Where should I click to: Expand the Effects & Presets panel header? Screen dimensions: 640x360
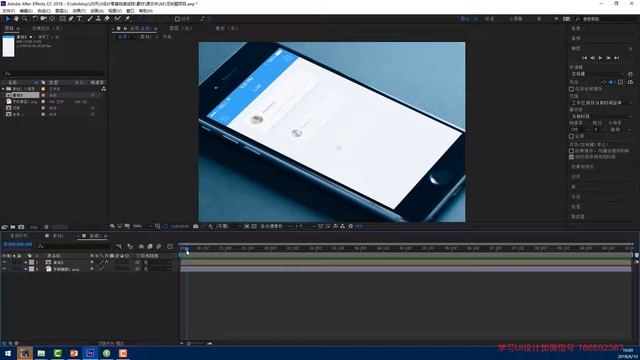point(582,167)
